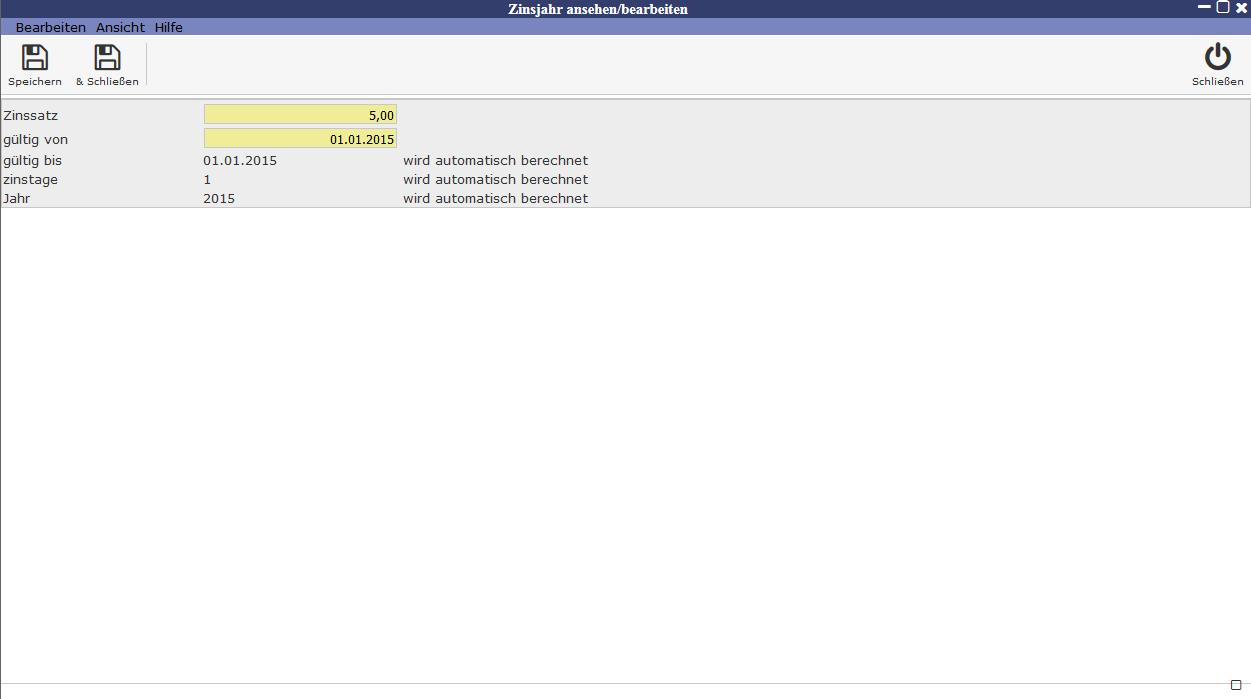This screenshot has height=699, width=1251.
Task: Open the Ansicht menu
Action: 120,27
